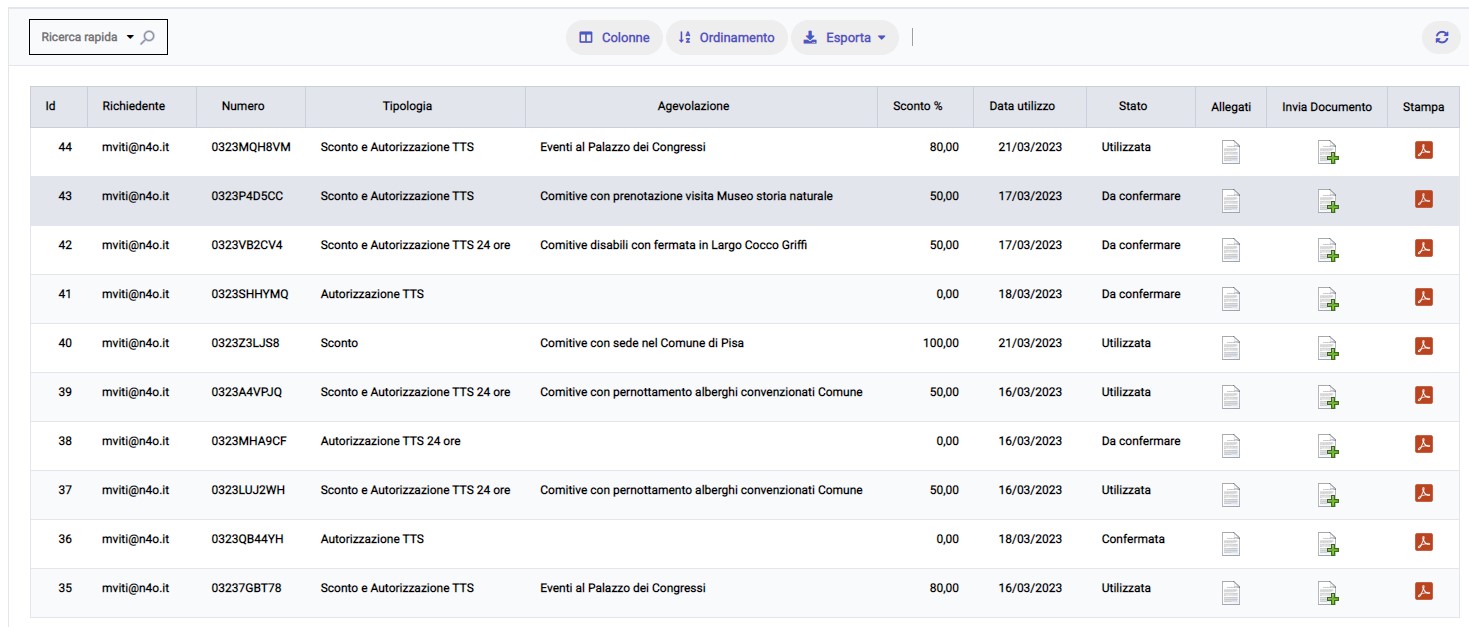
Task: Click the magnifier search icon
Action: coord(148,38)
